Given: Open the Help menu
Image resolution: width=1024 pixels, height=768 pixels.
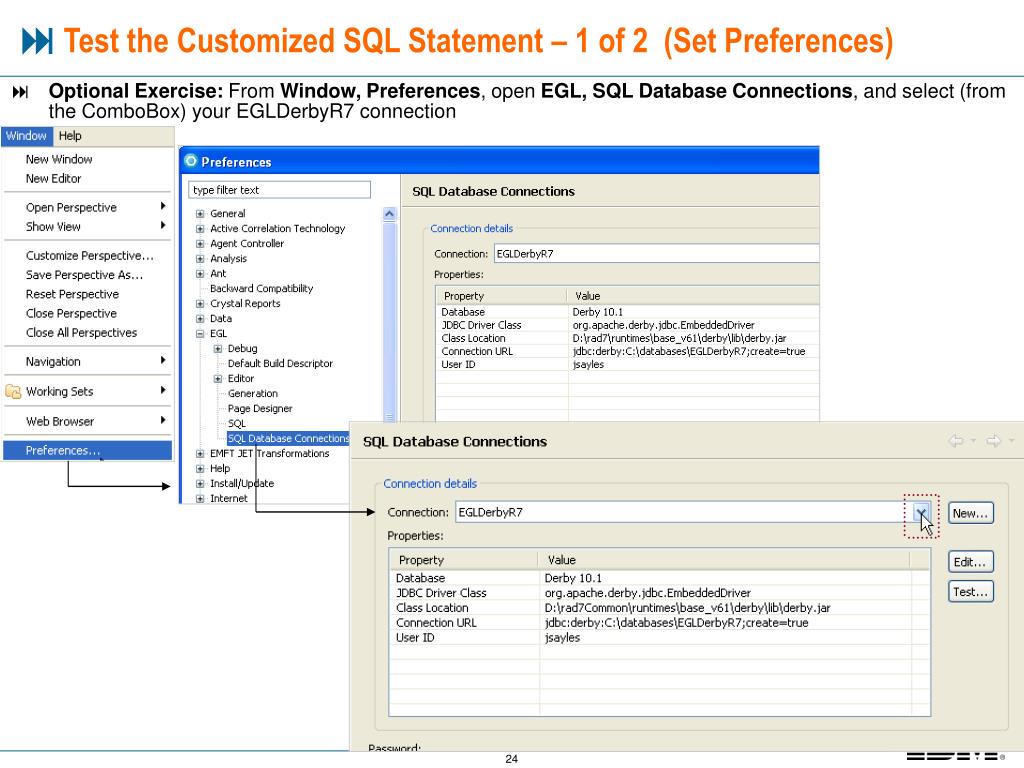Looking at the screenshot, I should [x=70, y=136].
